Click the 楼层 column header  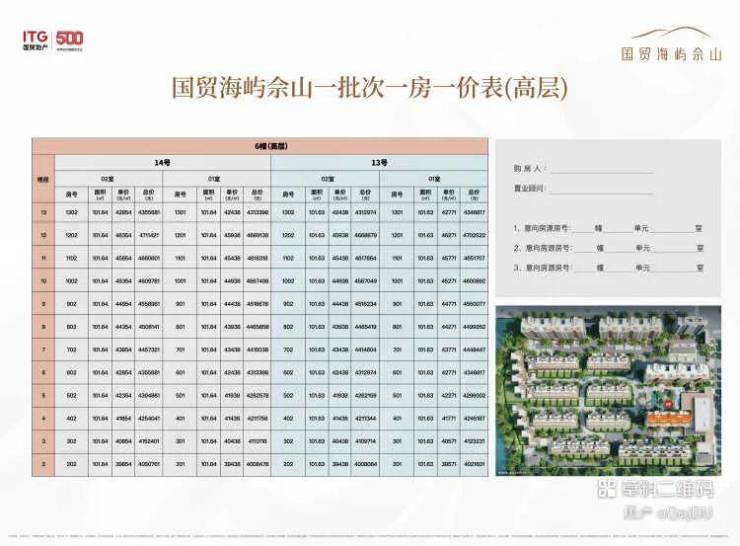[x=43, y=179]
